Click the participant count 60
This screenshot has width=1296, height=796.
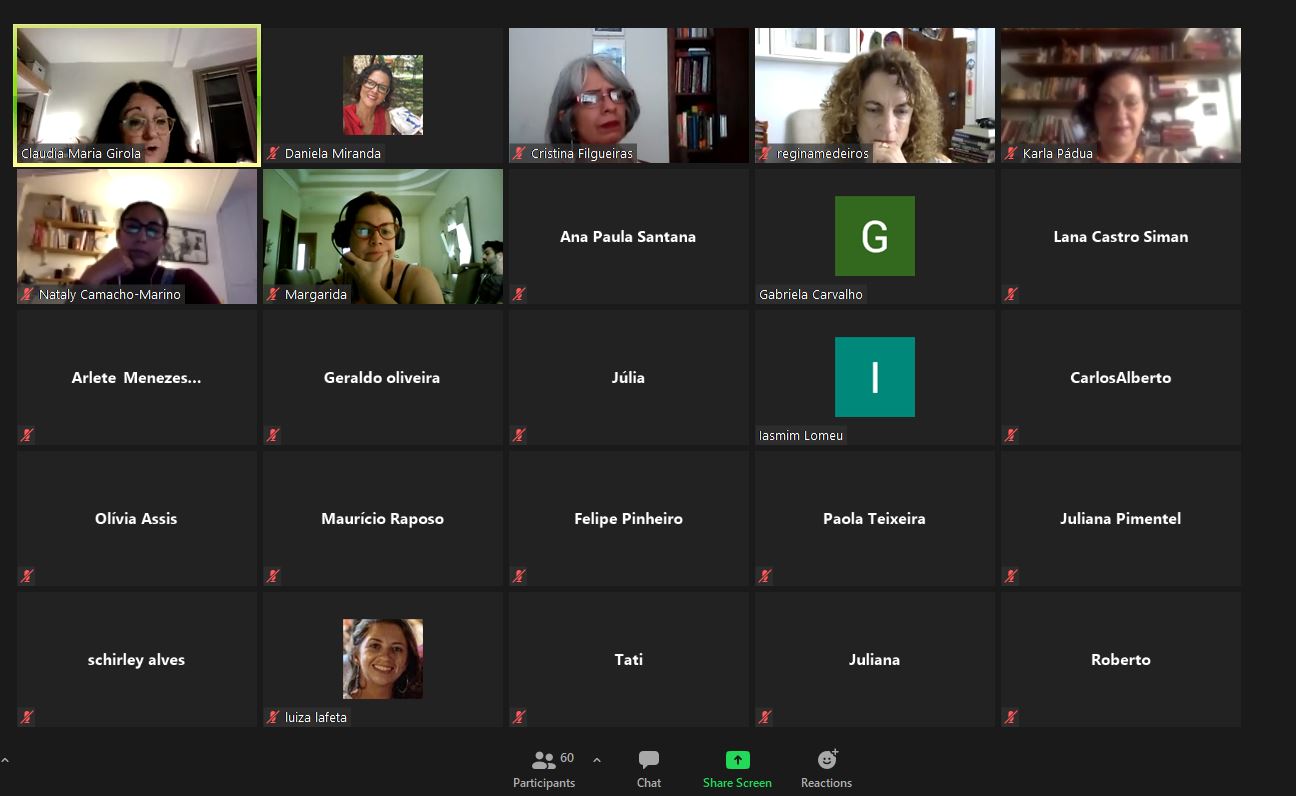pos(567,757)
